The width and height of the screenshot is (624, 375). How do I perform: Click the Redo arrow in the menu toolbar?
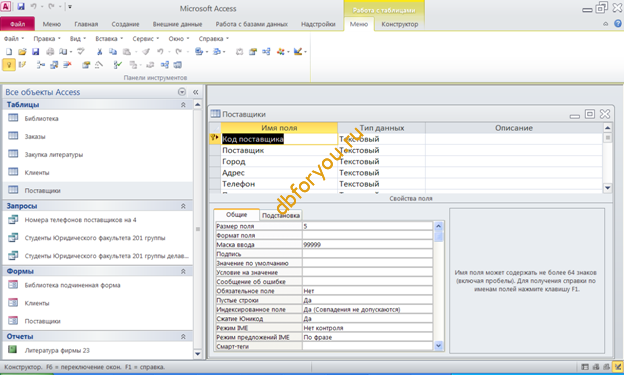[x=179, y=52]
